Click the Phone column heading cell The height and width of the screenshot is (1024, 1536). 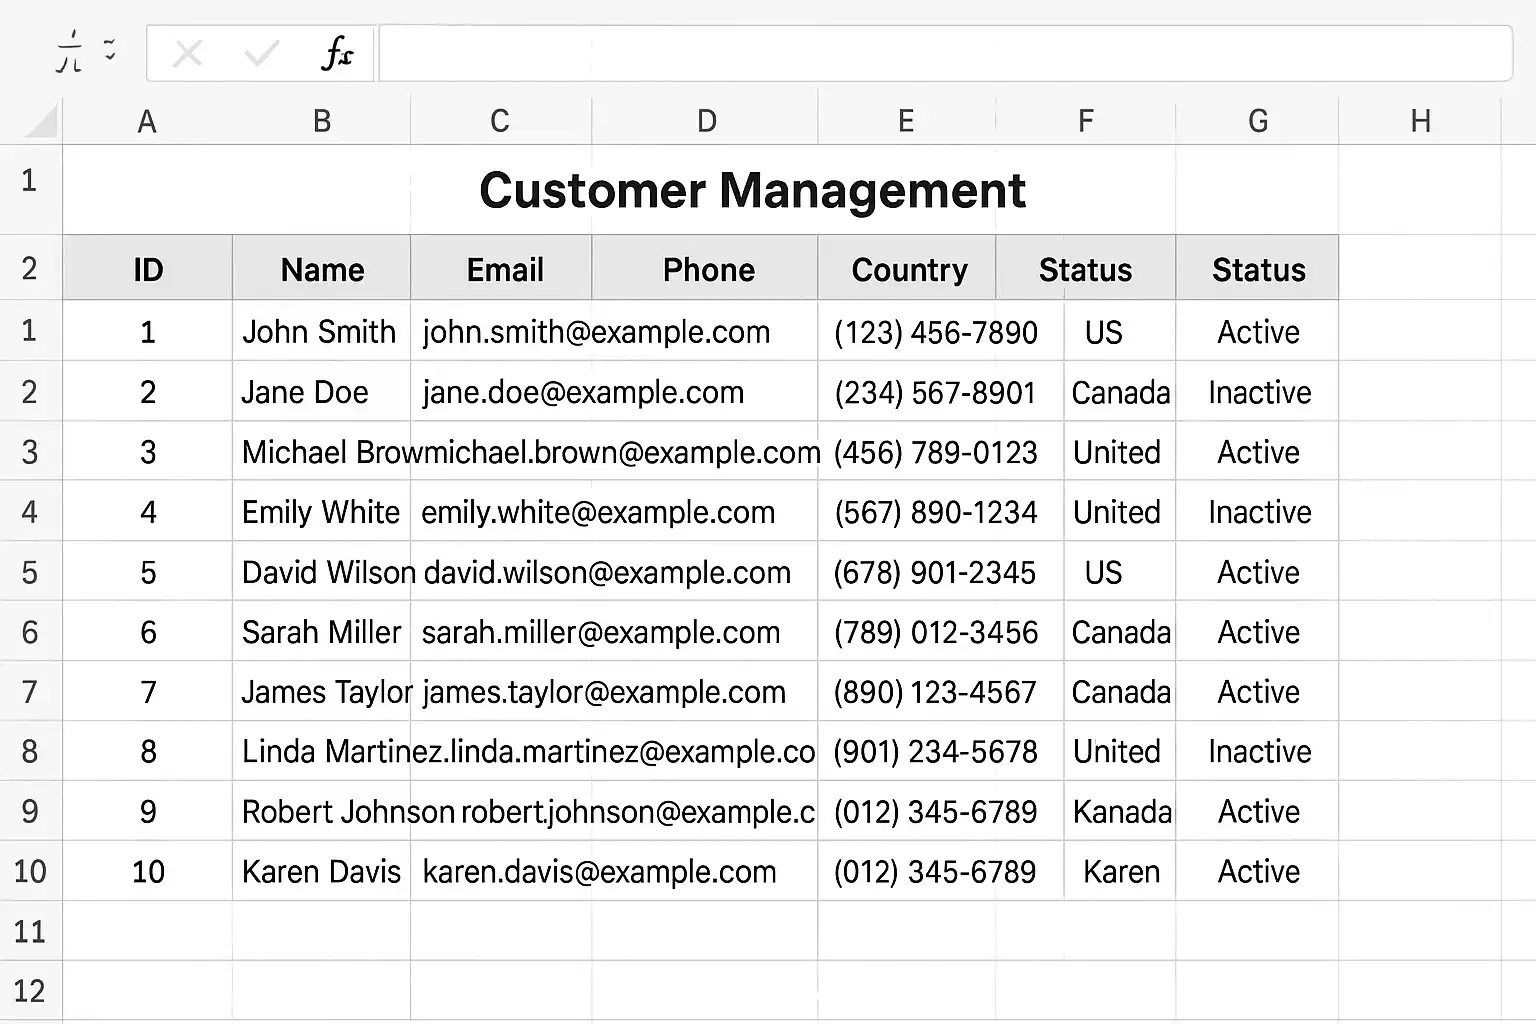click(708, 270)
